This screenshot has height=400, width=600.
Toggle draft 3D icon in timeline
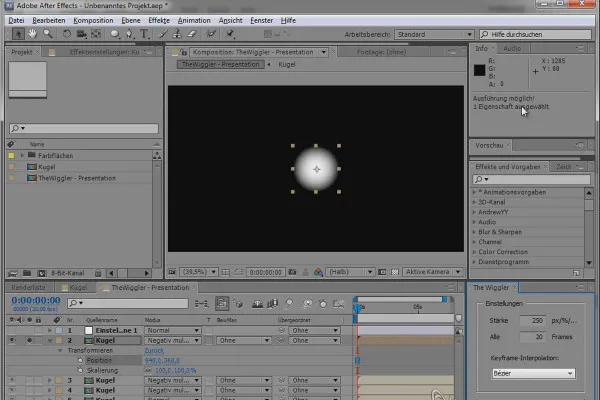[238, 304]
